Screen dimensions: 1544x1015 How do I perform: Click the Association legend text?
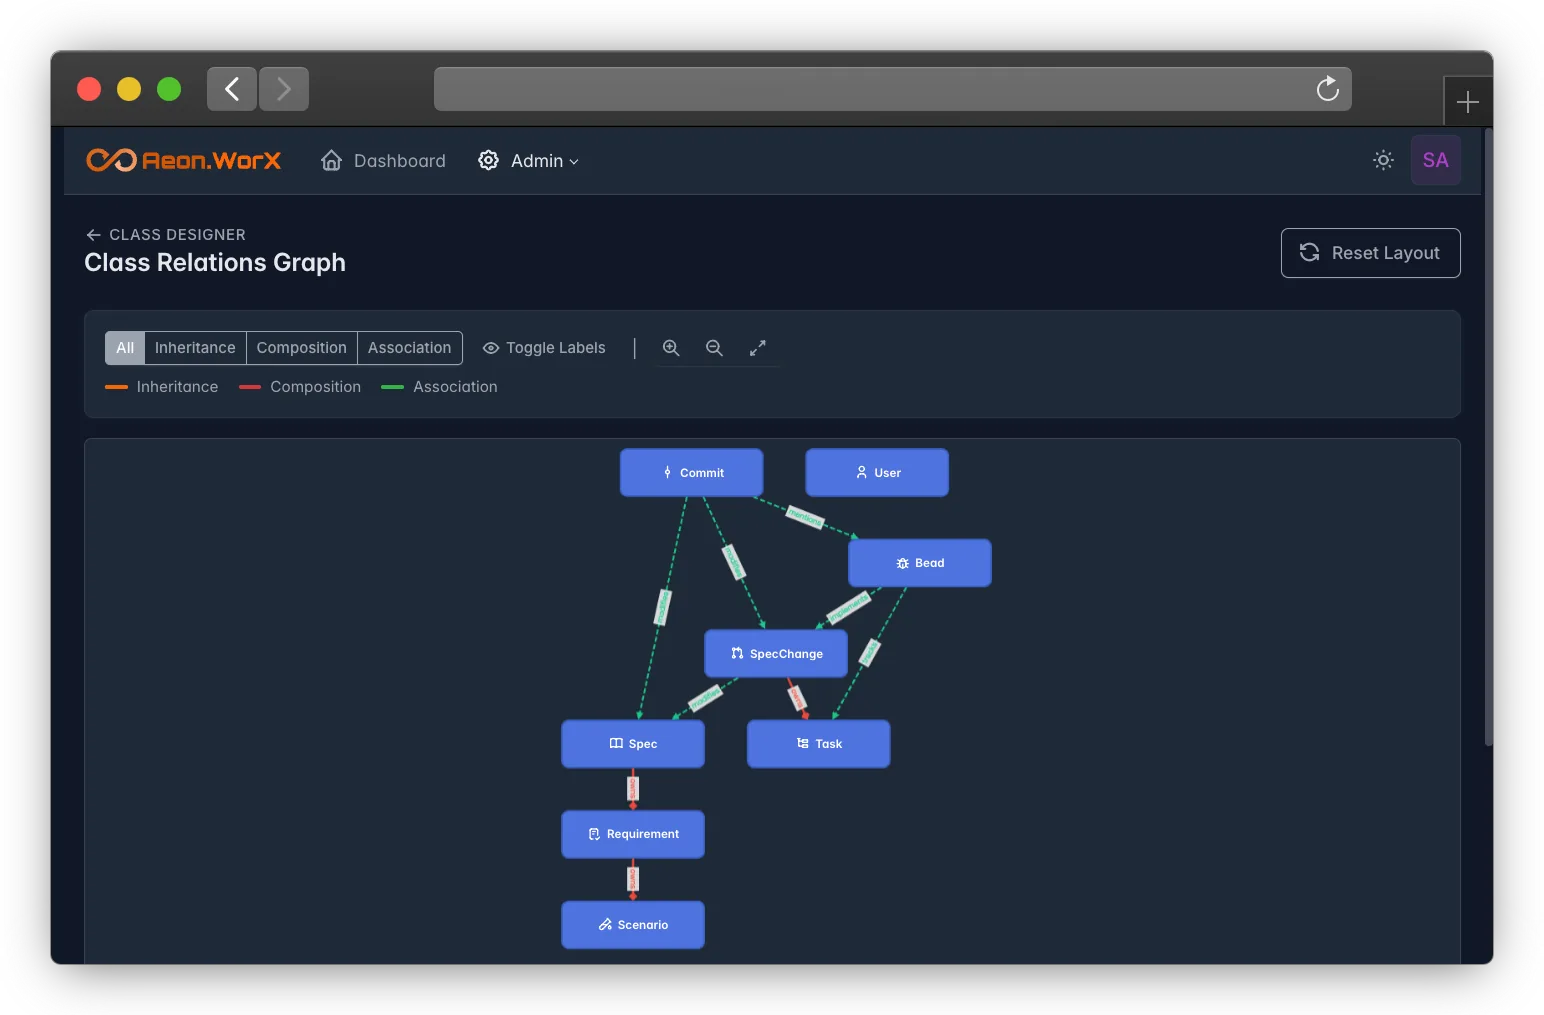click(x=455, y=387)
